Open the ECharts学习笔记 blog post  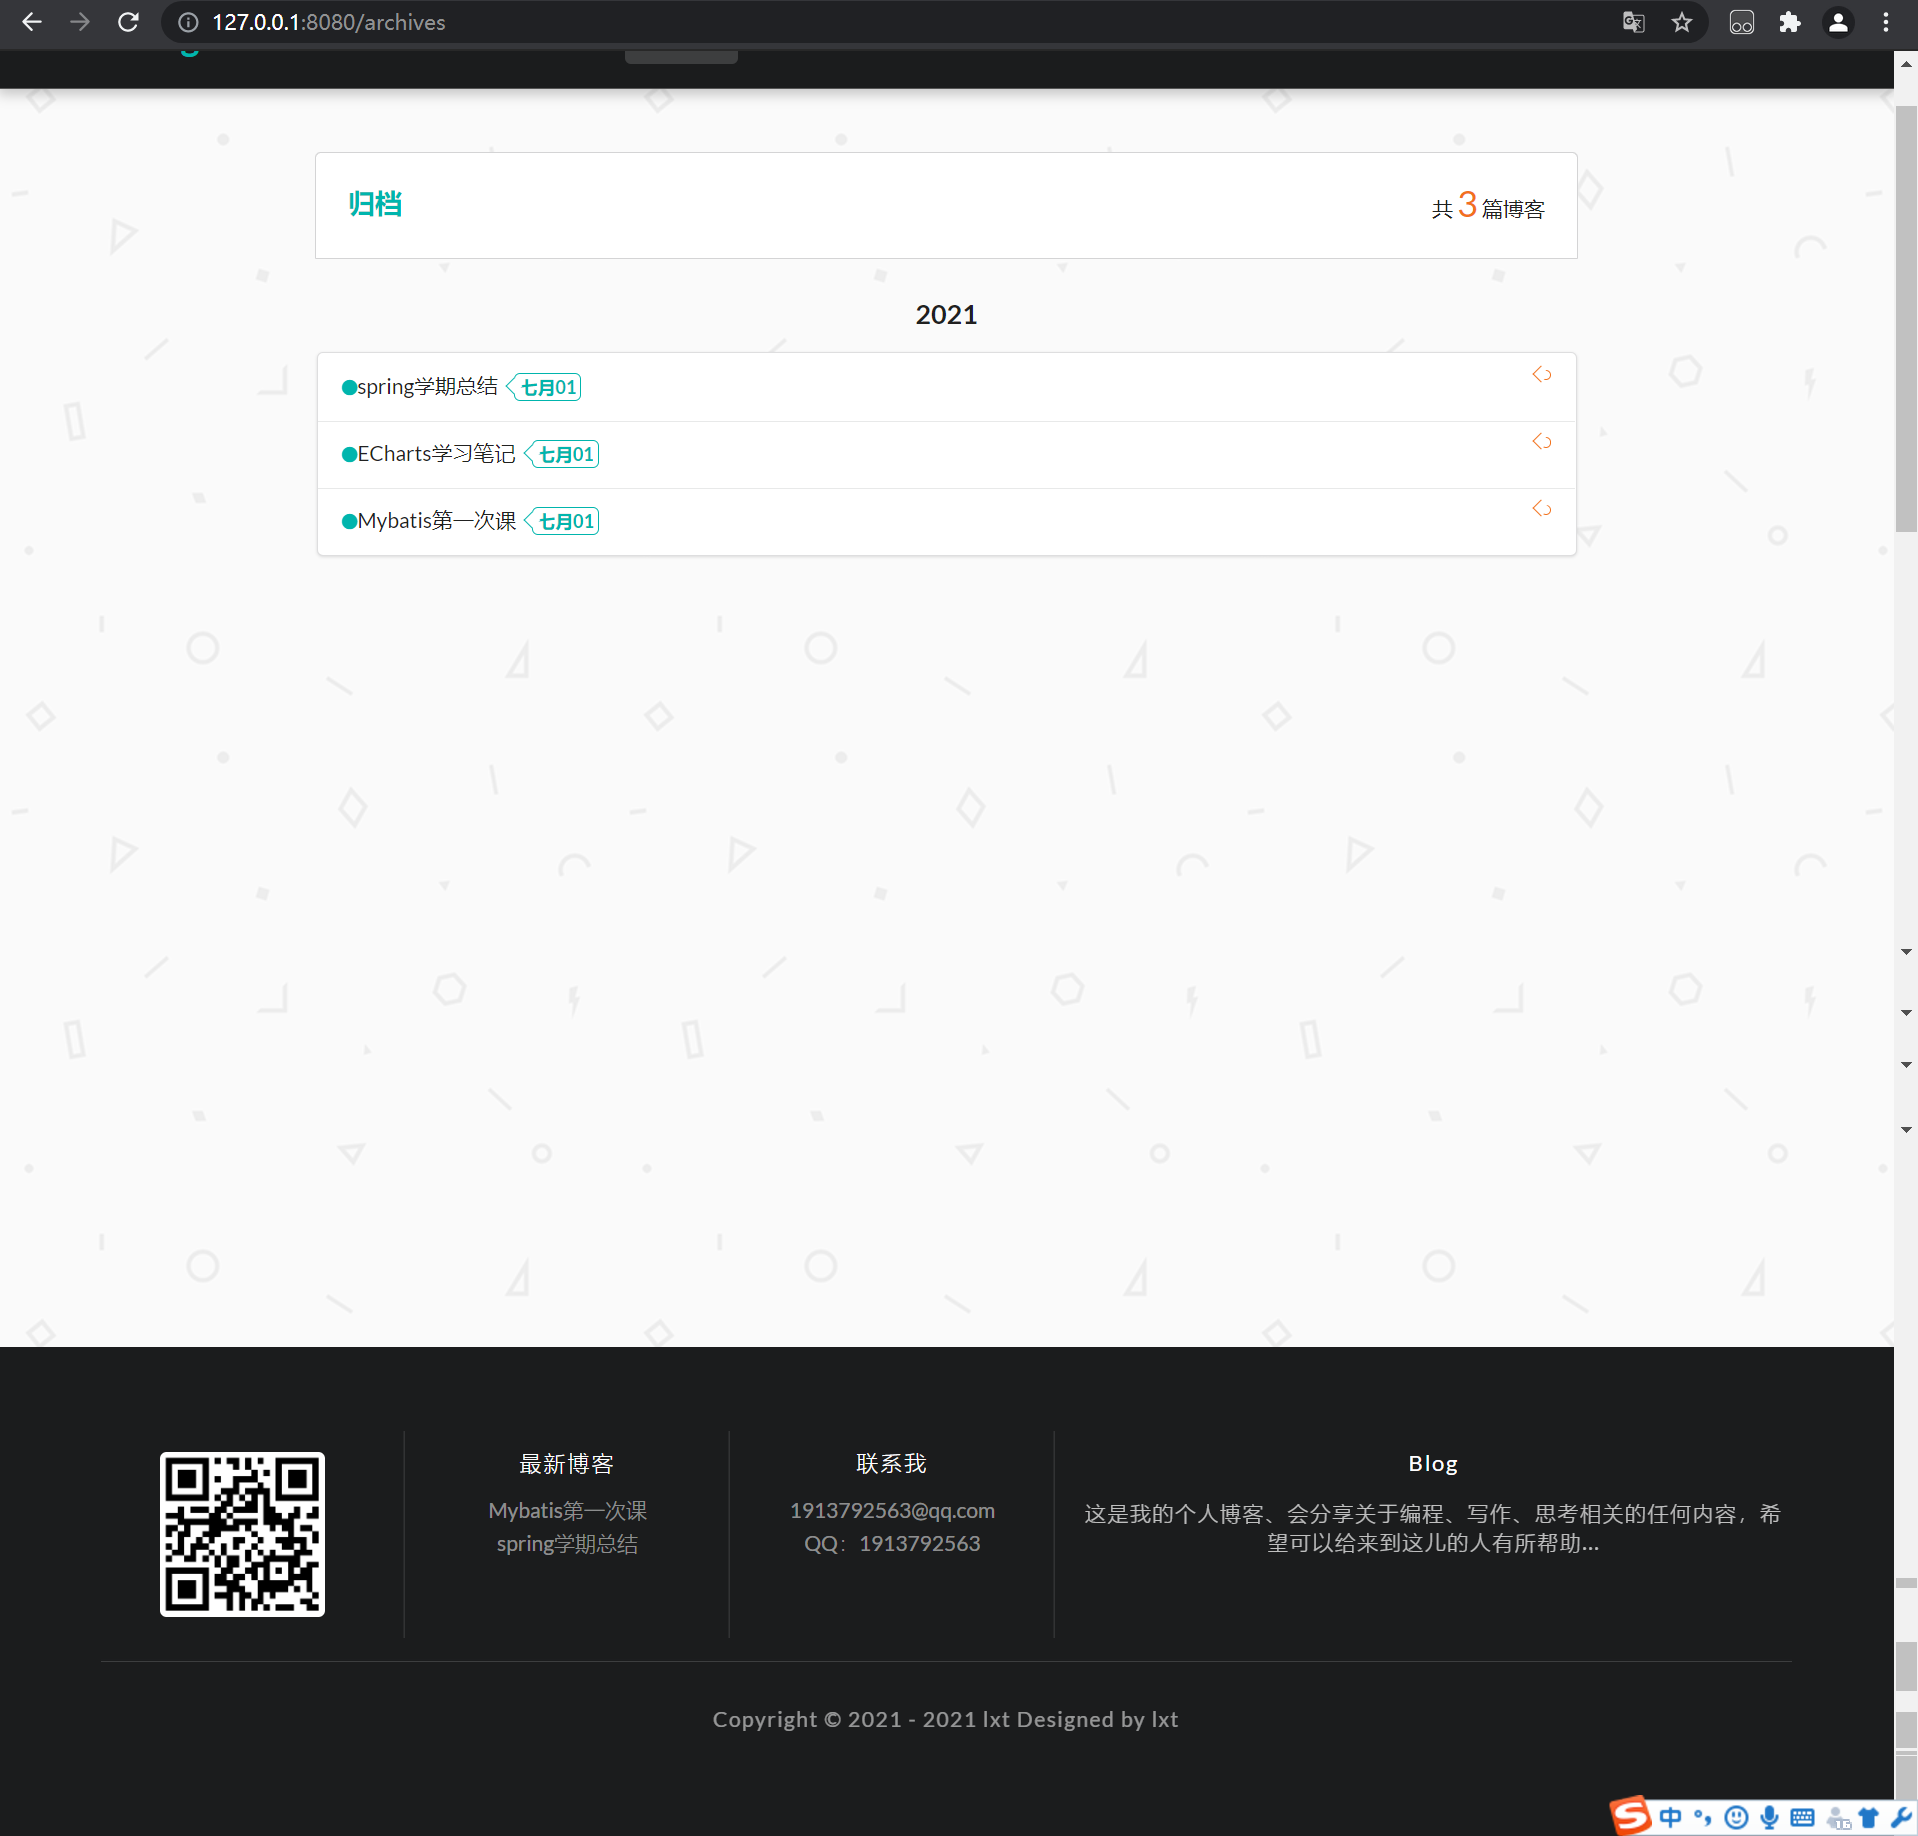pyautogui.click(x=436, y=454)
